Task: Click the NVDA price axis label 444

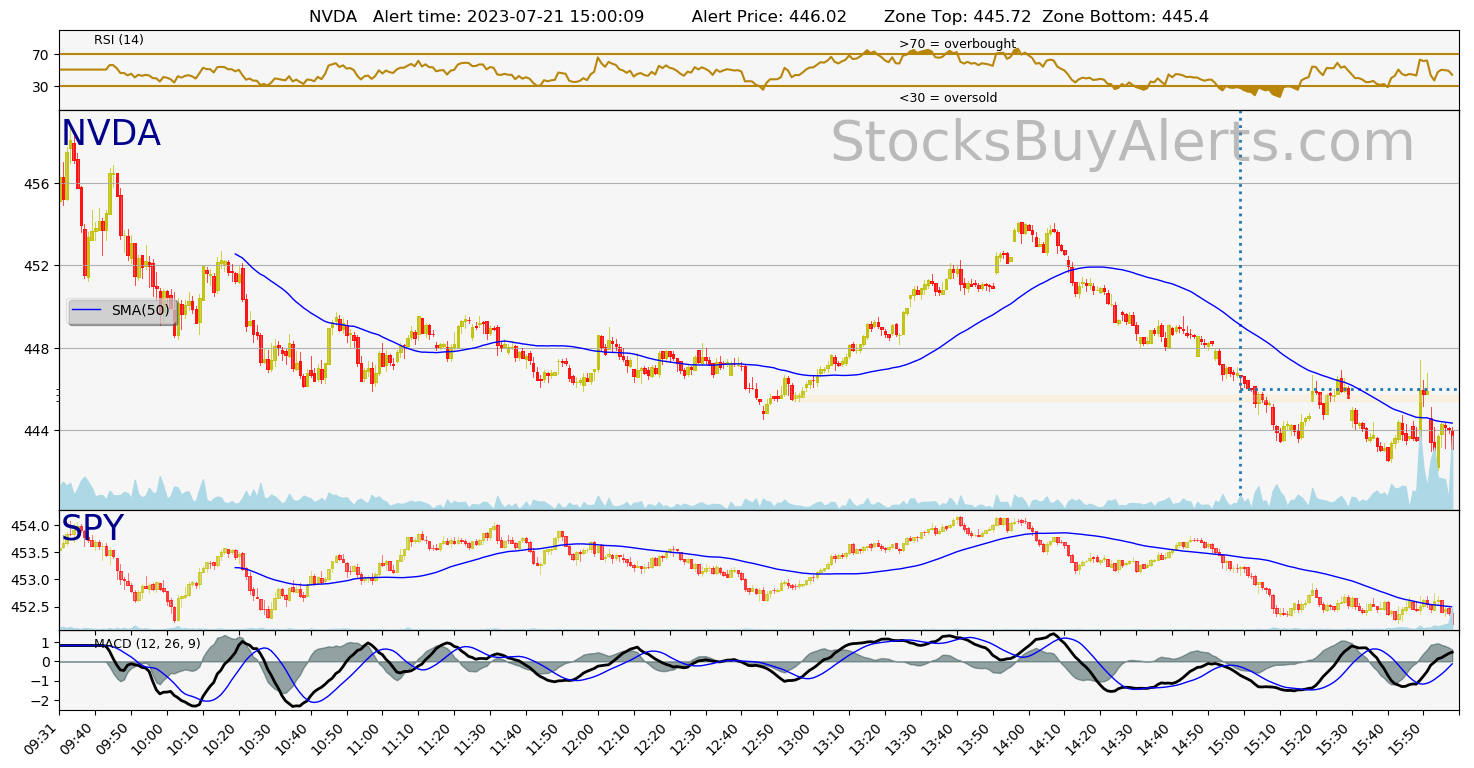Action: point(36,431)
